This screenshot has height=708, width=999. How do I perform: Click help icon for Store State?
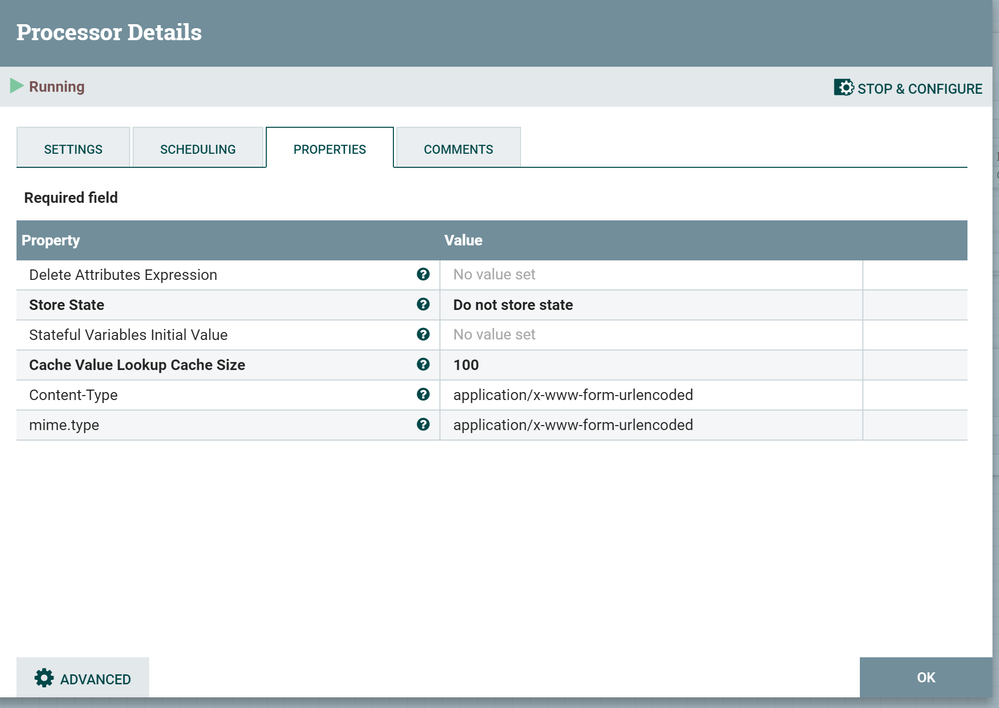point(423,304)
